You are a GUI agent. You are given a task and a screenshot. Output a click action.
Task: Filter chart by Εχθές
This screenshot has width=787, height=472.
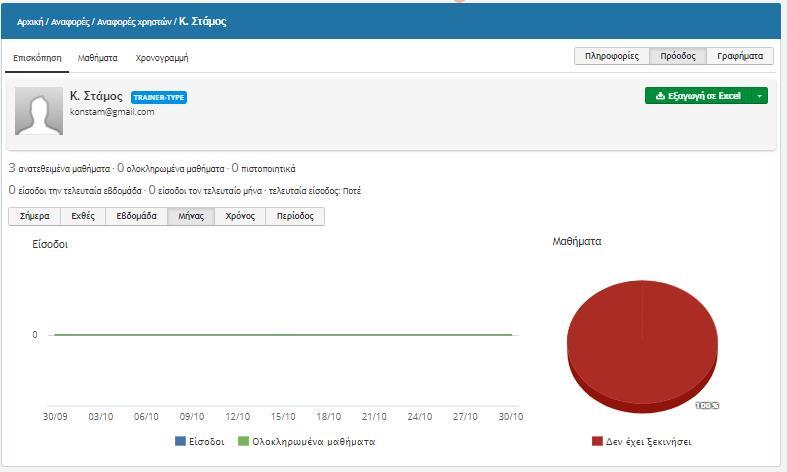83,216
